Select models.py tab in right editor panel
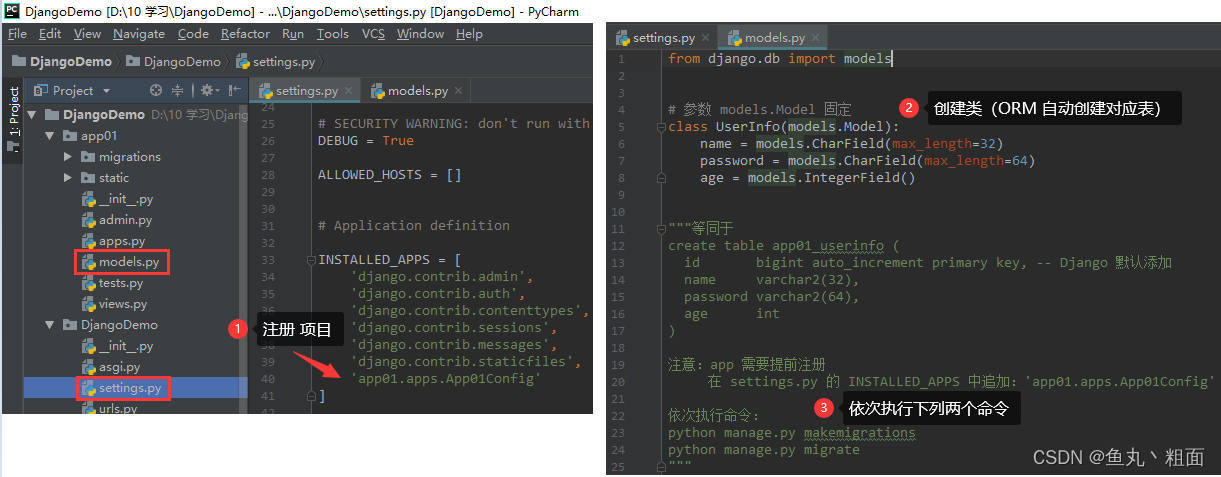1221x477 pixels. click(x=773, y=38)
